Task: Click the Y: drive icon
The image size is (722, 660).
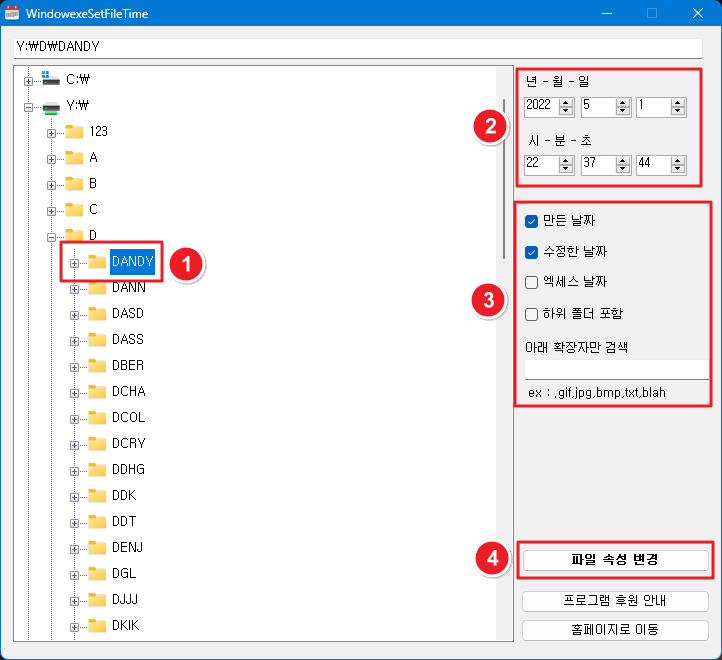Action: 51,105
